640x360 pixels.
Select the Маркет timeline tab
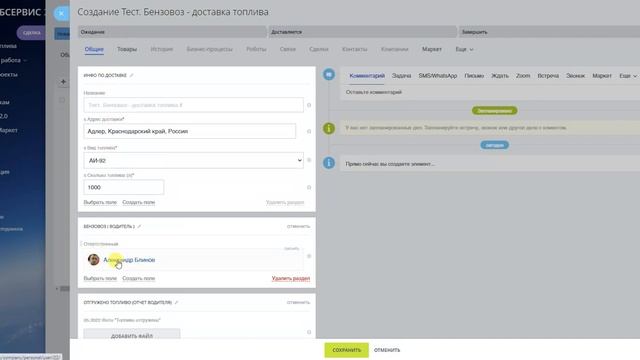pos(602,76)
